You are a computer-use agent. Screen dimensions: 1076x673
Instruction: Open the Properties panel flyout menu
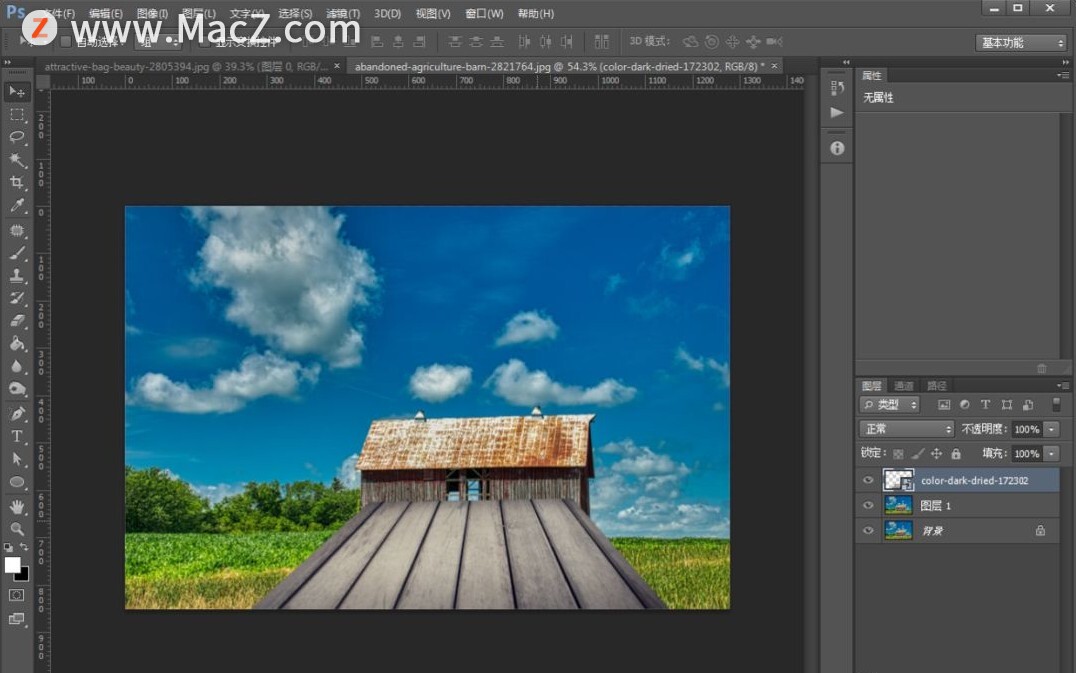(1062, 75)
